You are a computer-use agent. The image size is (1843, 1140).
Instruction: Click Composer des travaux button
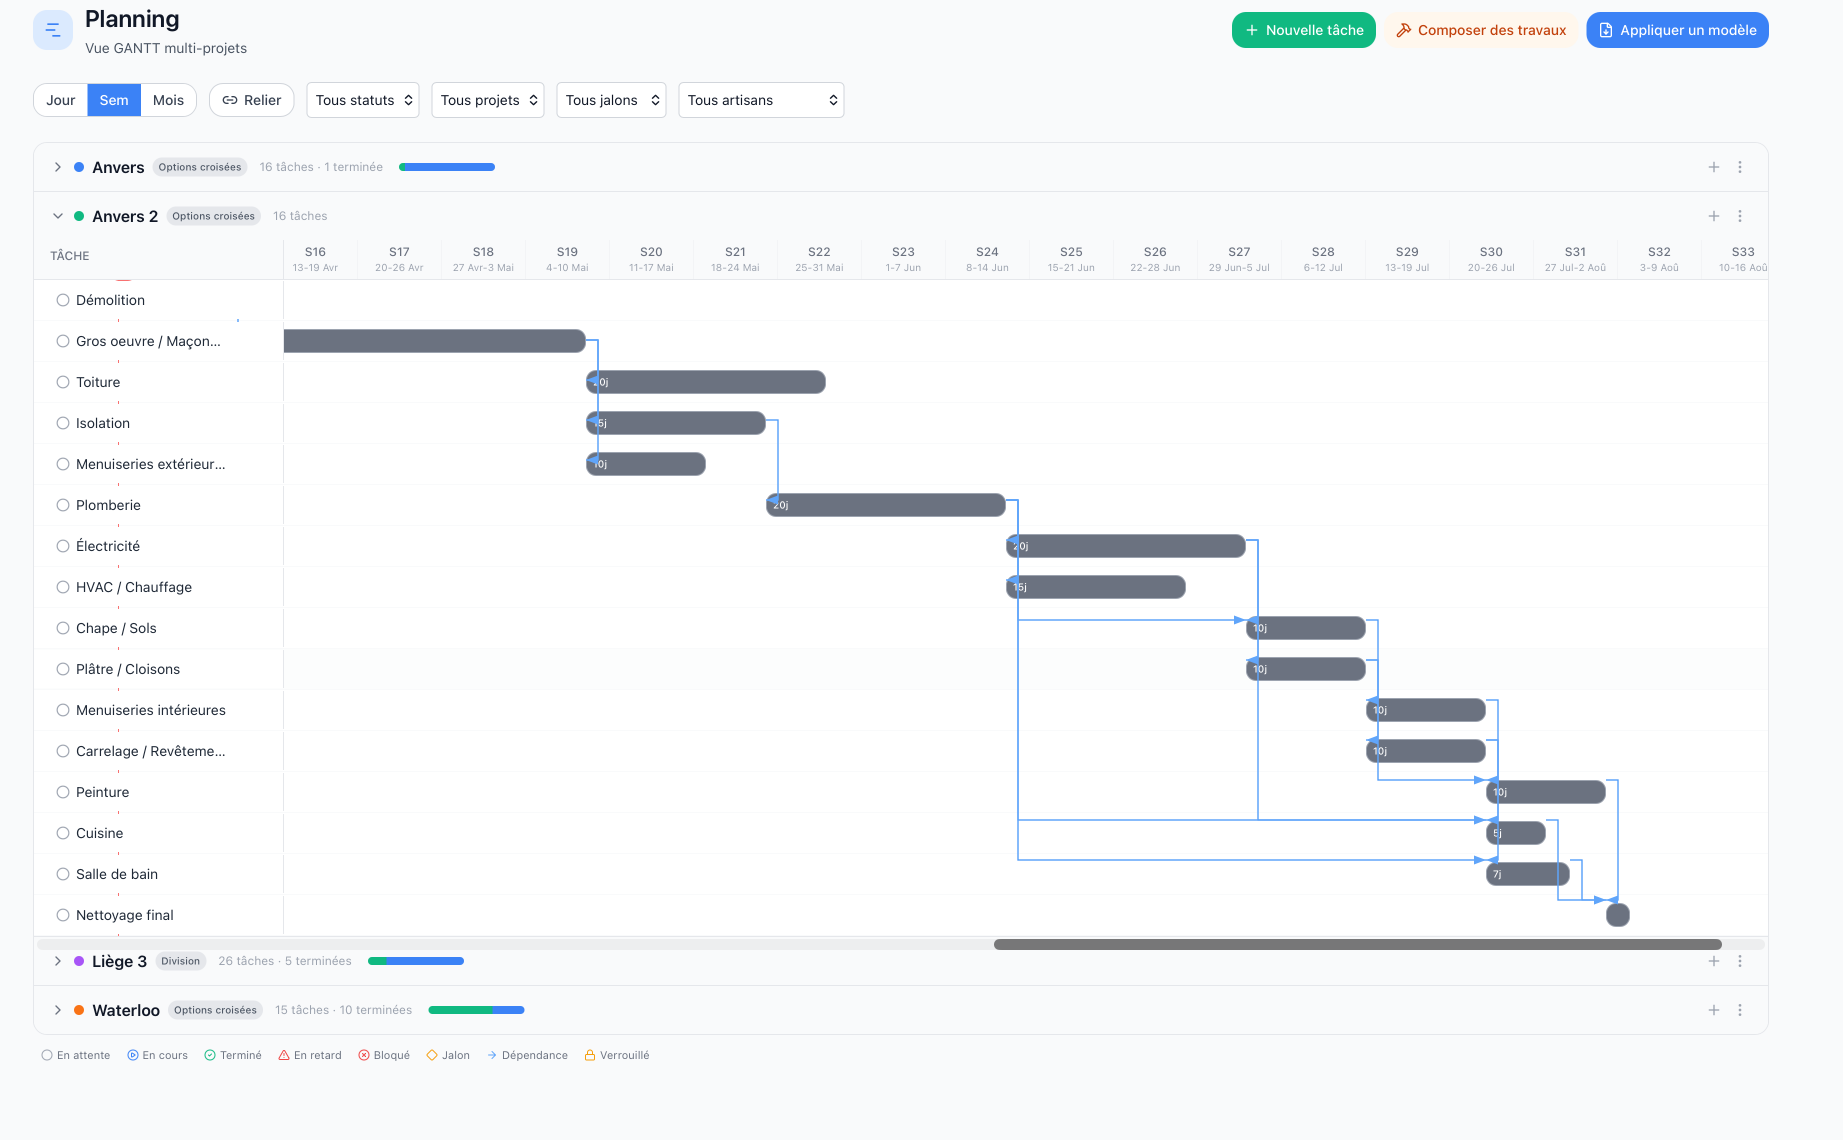click(x=1481, y=30)
